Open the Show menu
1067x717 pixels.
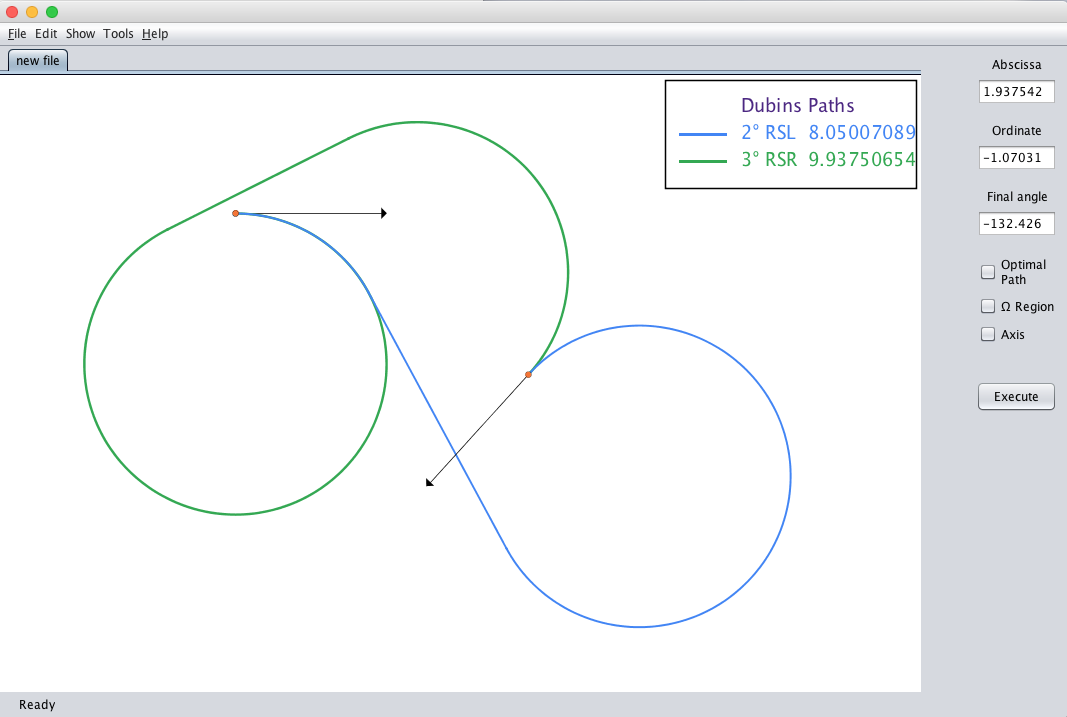tap(80, 33)
